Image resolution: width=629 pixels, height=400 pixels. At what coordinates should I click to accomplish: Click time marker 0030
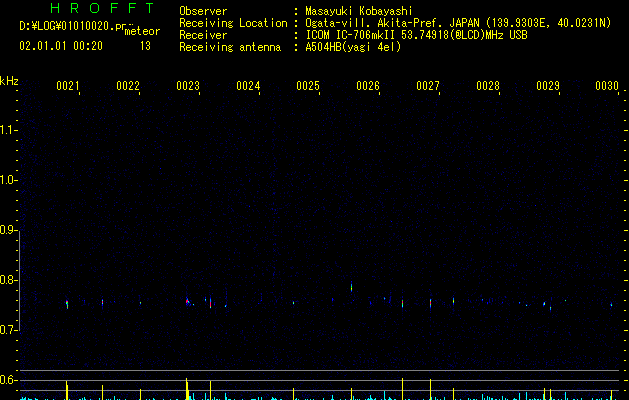click(607, 85)
